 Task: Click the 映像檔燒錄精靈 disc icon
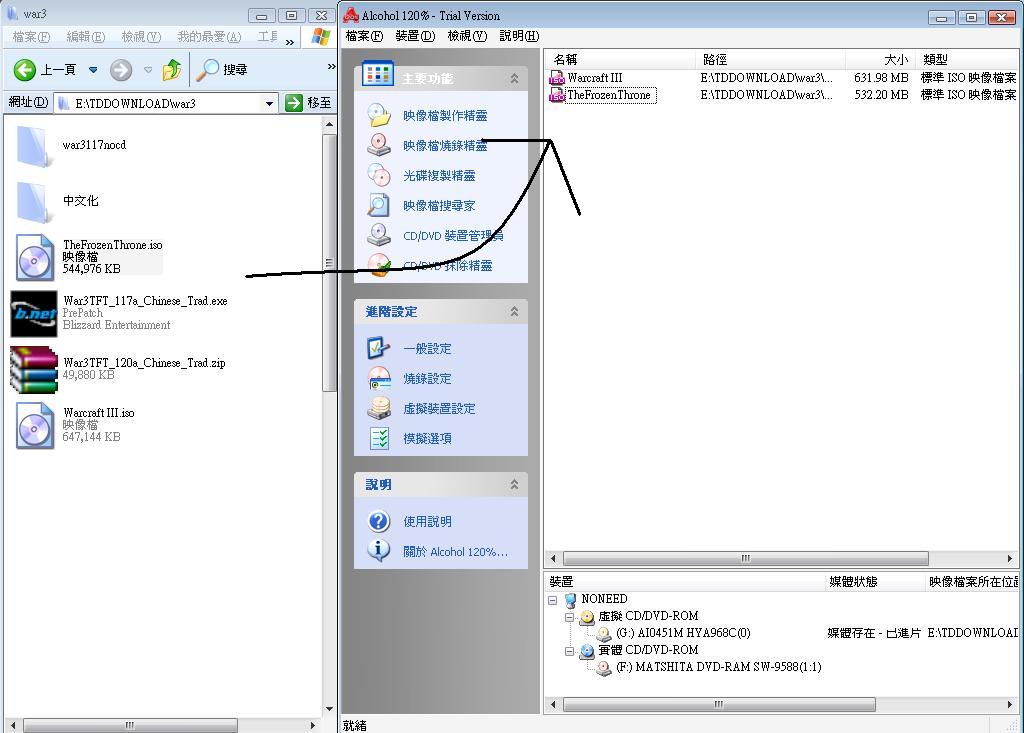pyautogui.click(x=379, y=145)
